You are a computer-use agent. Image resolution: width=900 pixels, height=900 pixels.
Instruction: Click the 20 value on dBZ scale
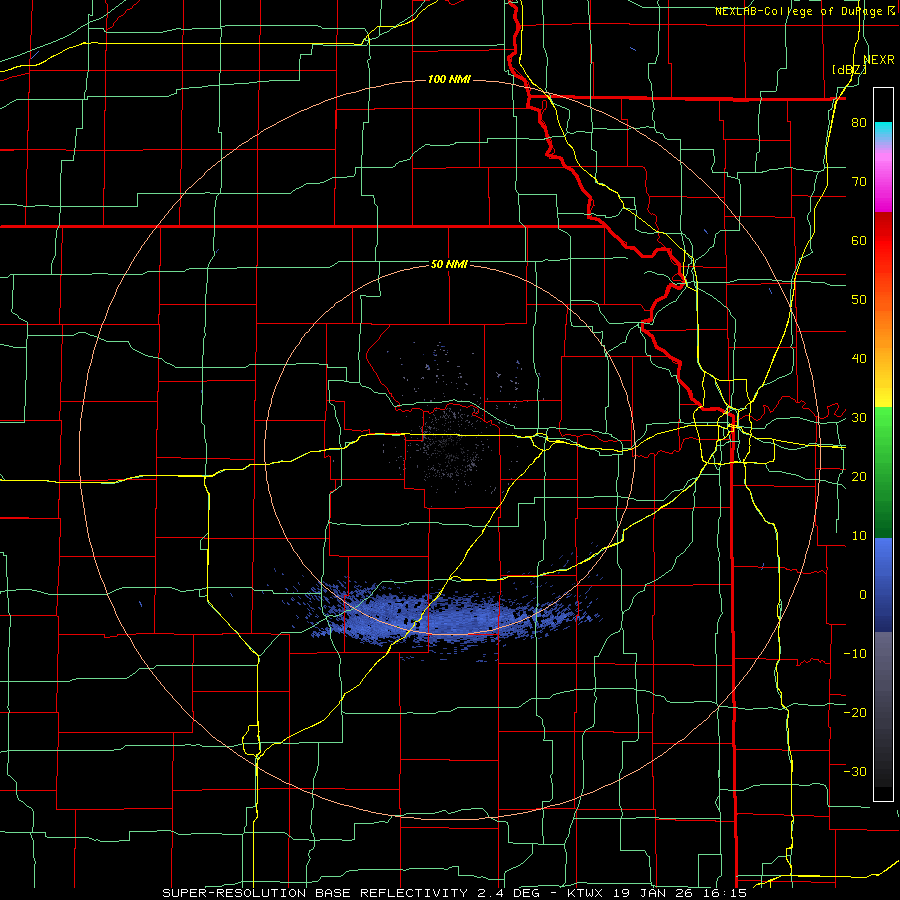[859, 476]
